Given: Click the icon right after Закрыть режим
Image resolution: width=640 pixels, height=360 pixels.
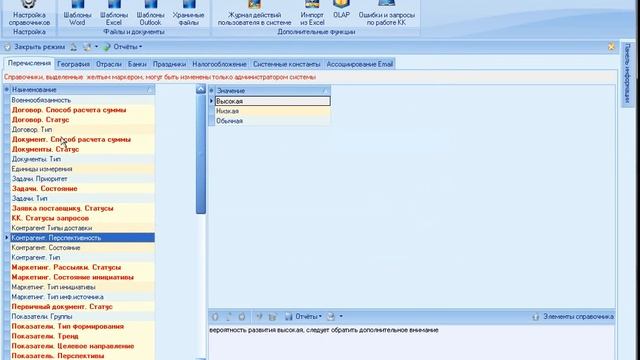Looking at the screenshot, I should 73,47.
